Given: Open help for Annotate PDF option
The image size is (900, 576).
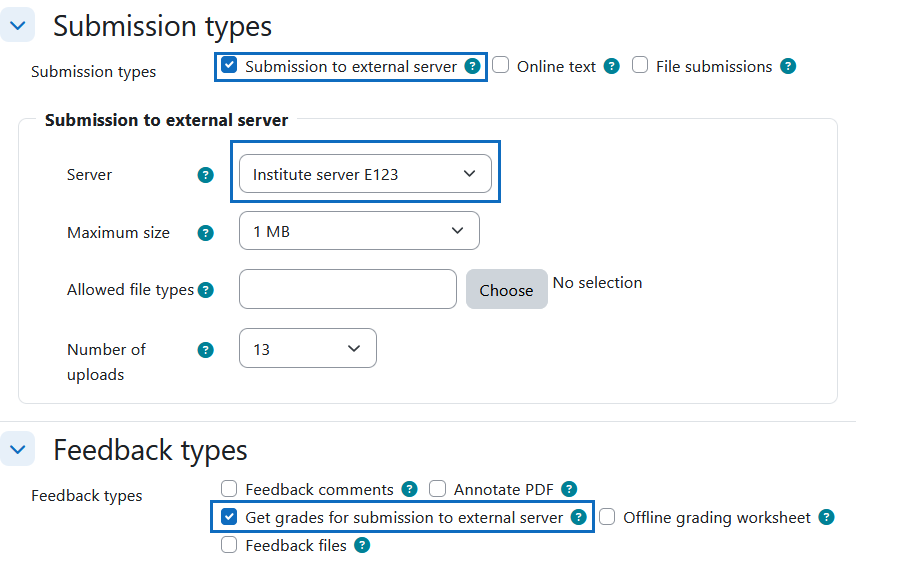Looking at the screenshot, I should (569, 489).
